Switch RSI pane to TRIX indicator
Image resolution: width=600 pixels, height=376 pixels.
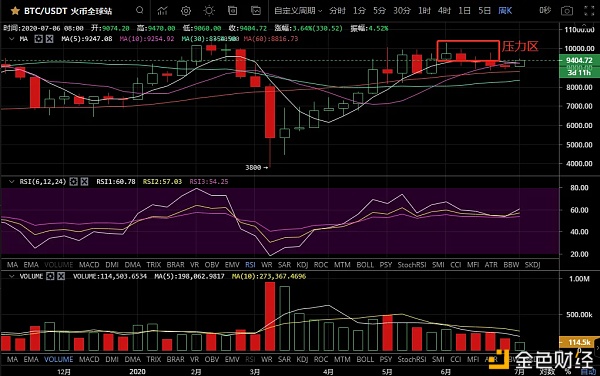153,265
